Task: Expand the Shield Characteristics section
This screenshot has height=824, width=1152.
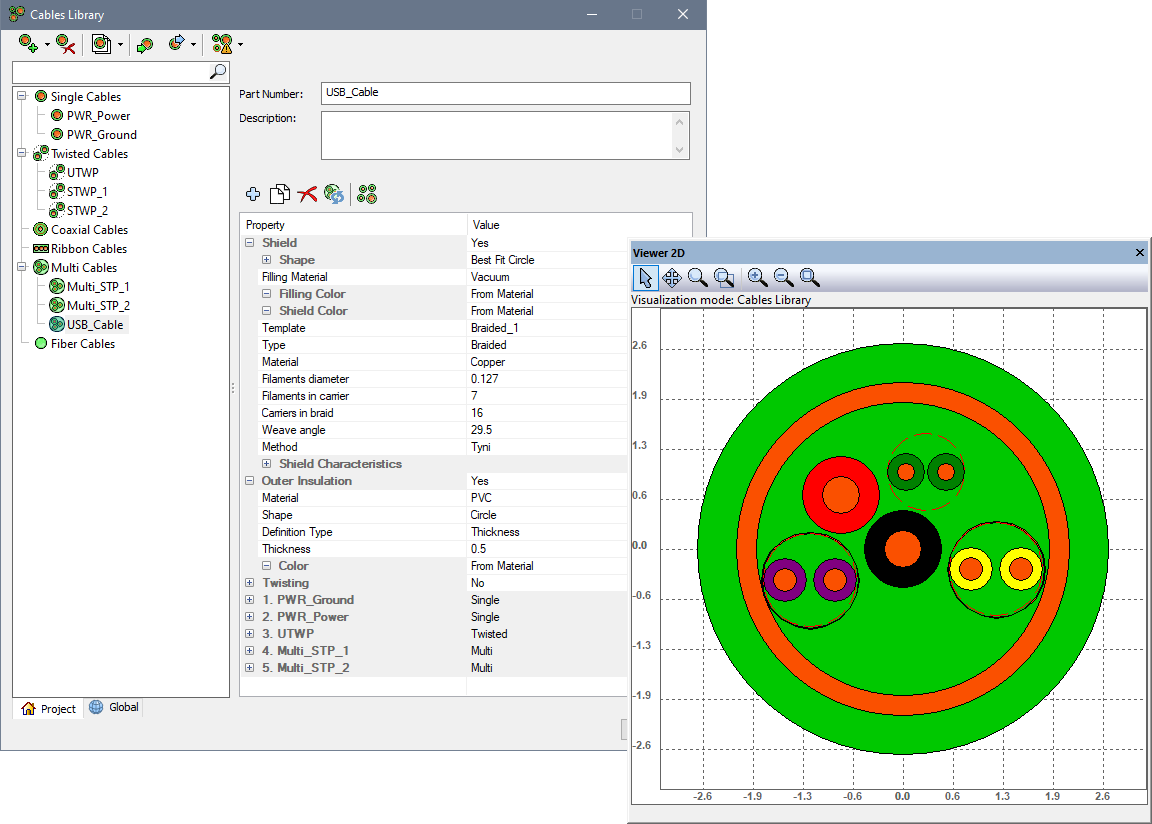Action: tap(267, 464)
